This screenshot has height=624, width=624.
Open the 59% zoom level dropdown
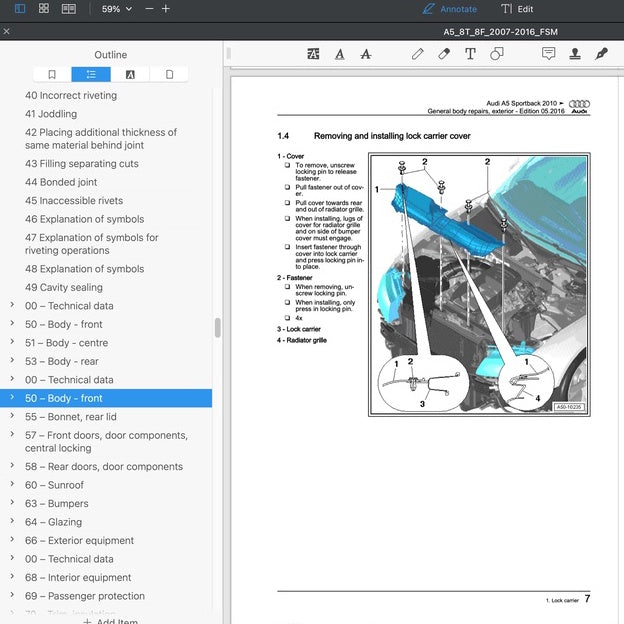(117, 9)
